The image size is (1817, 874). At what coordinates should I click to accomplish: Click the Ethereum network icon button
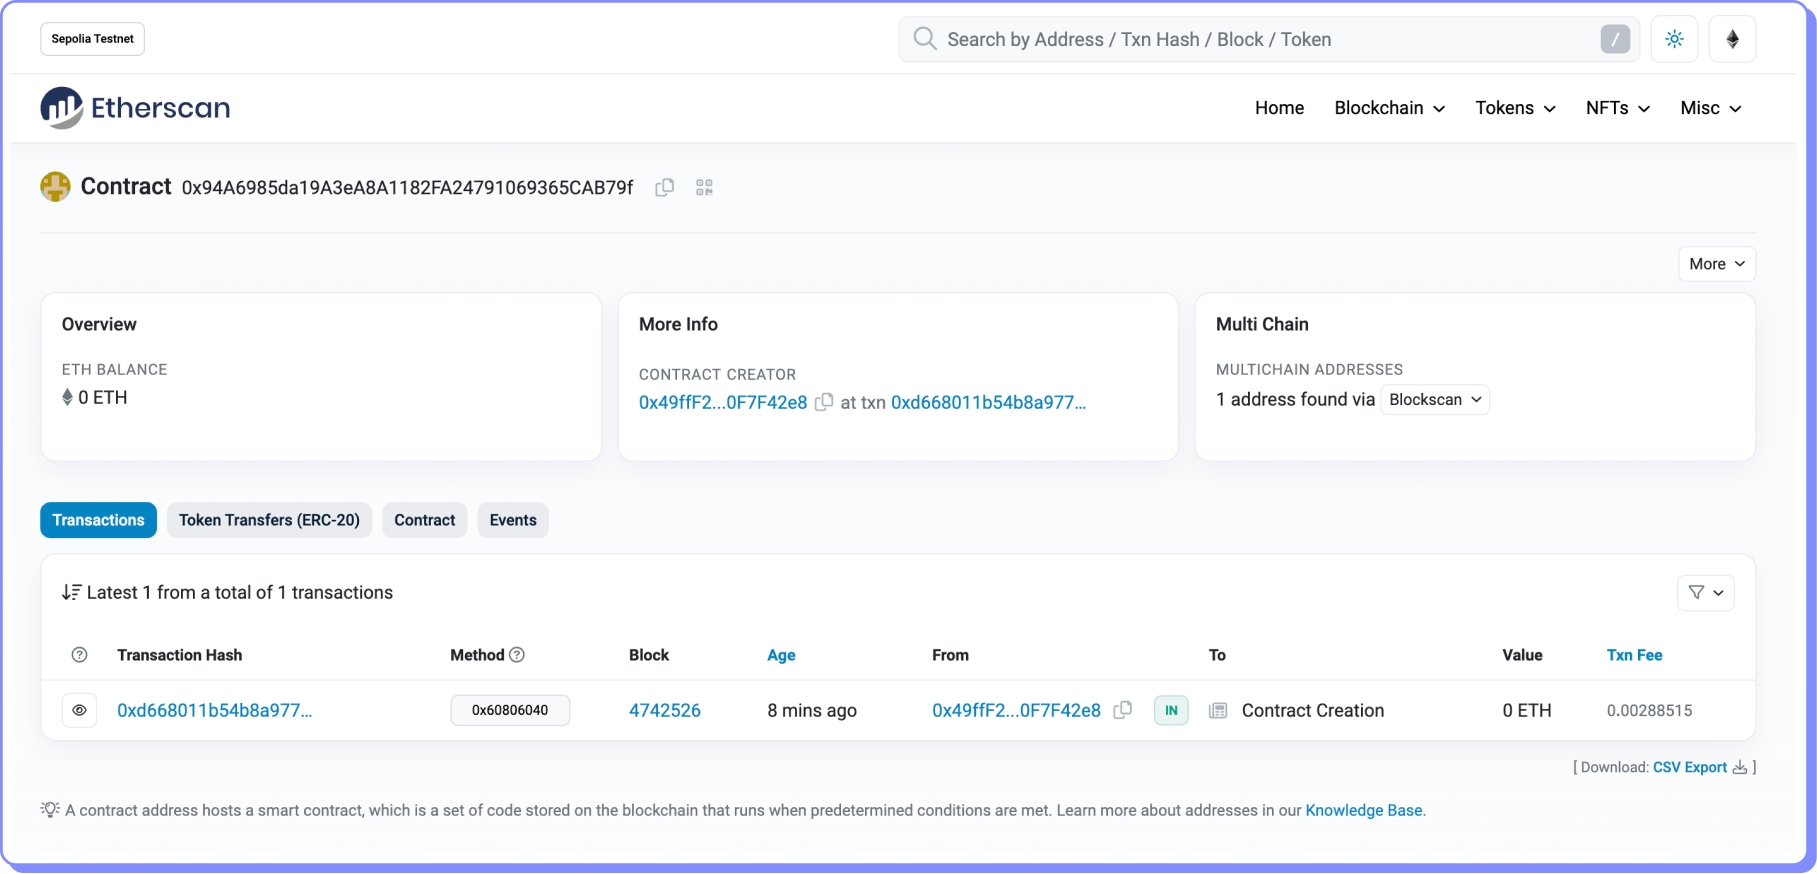pos(1732,40)
